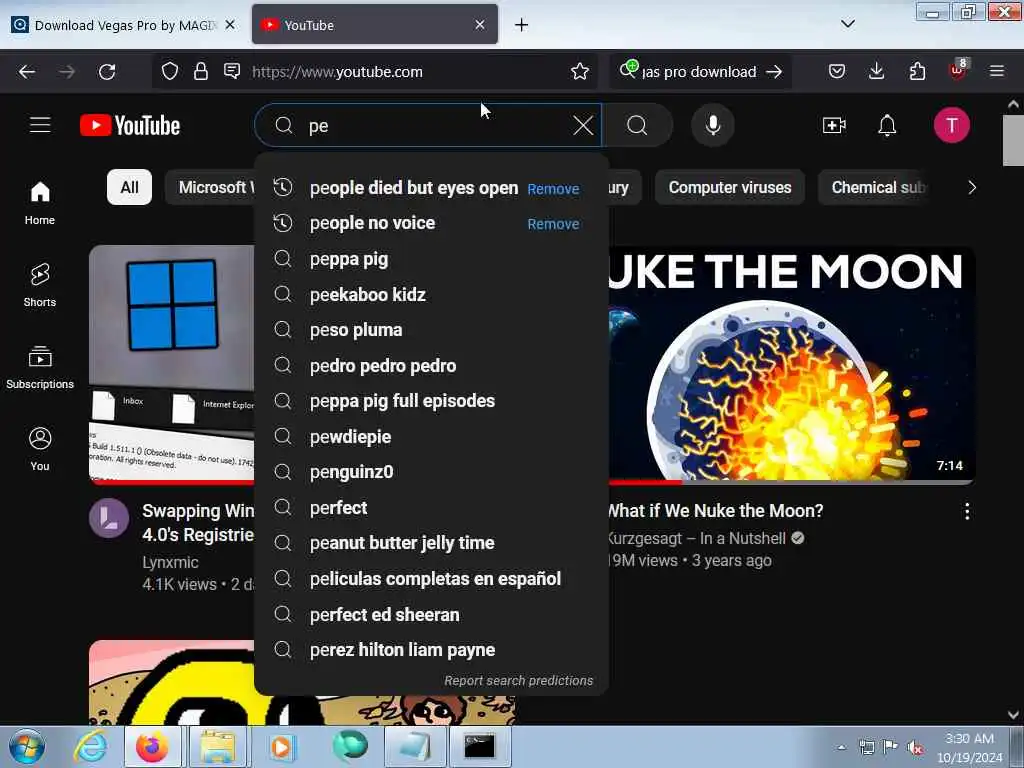Viewport: 1024px width, 768px height.
Task: Select the All category chip
Action: (129, 187)
